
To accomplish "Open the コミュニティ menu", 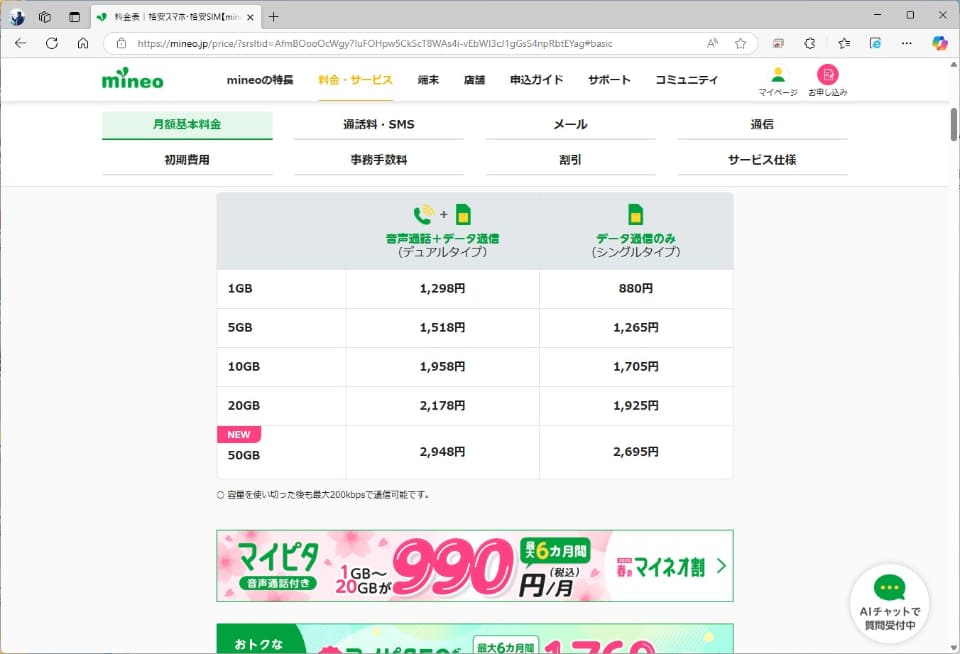I will pos(686,80).
